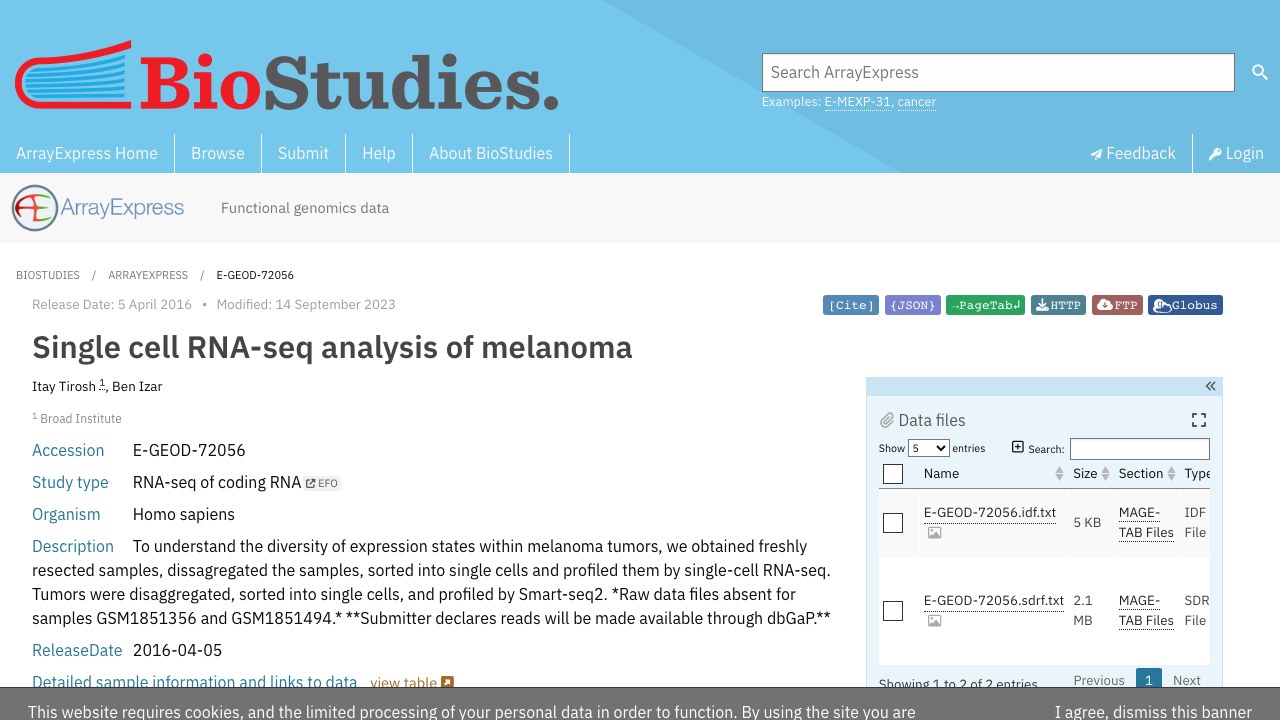Viewport: 1280px width, 720px height.
Task: Focus the Search ArrayExpress input field
Action: pos(998,72)
